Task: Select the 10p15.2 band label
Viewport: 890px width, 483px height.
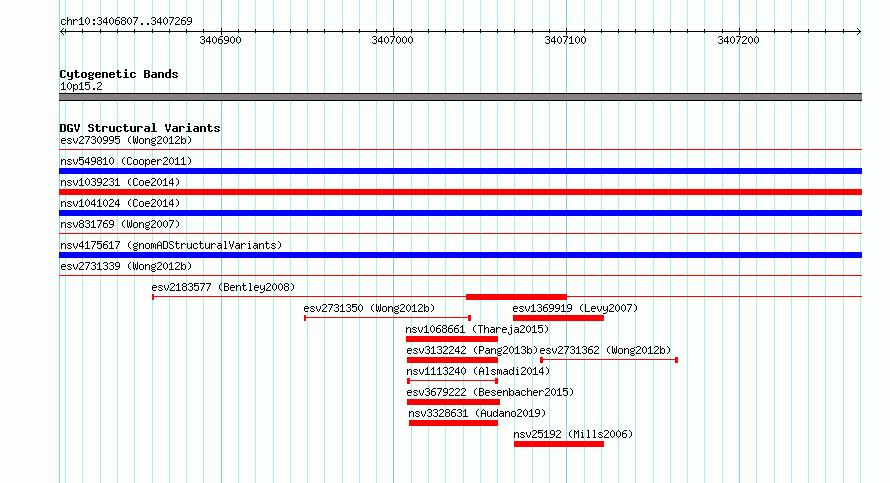Action: click(x=81, y=86)
